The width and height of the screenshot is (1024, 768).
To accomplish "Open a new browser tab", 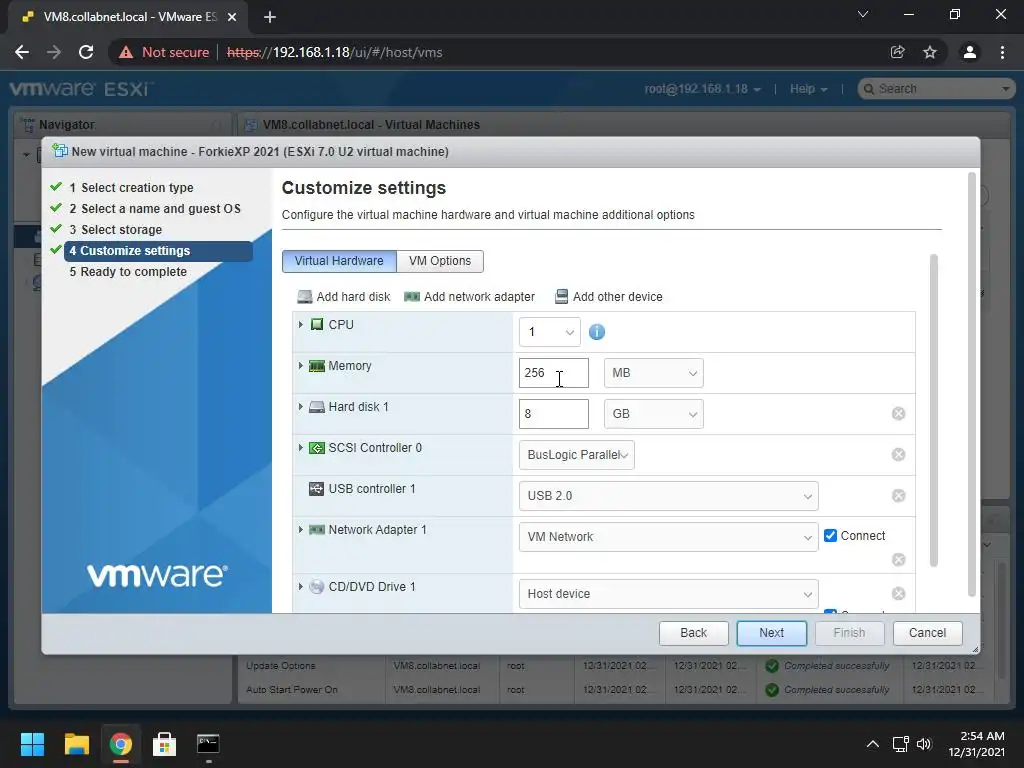I will tap(270, 17).
